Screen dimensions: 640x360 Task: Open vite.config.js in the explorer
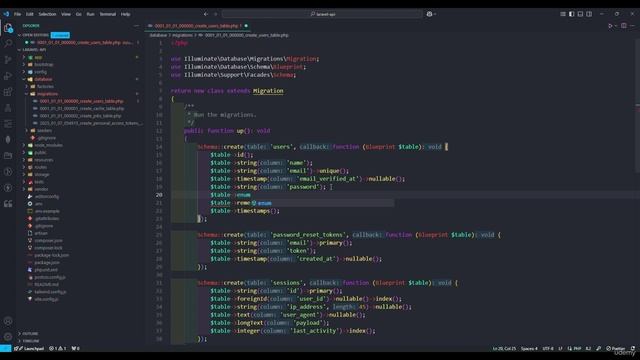(46, 299)
